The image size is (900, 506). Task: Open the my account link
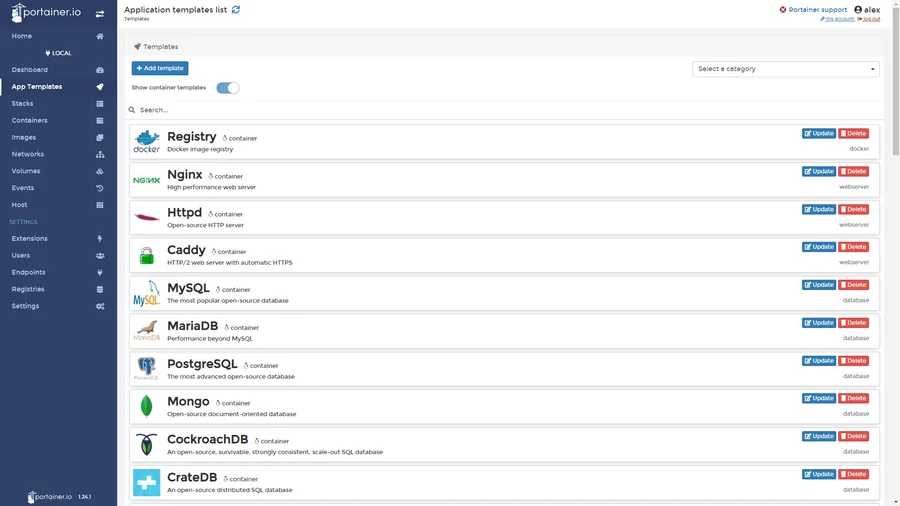point(837,19)
